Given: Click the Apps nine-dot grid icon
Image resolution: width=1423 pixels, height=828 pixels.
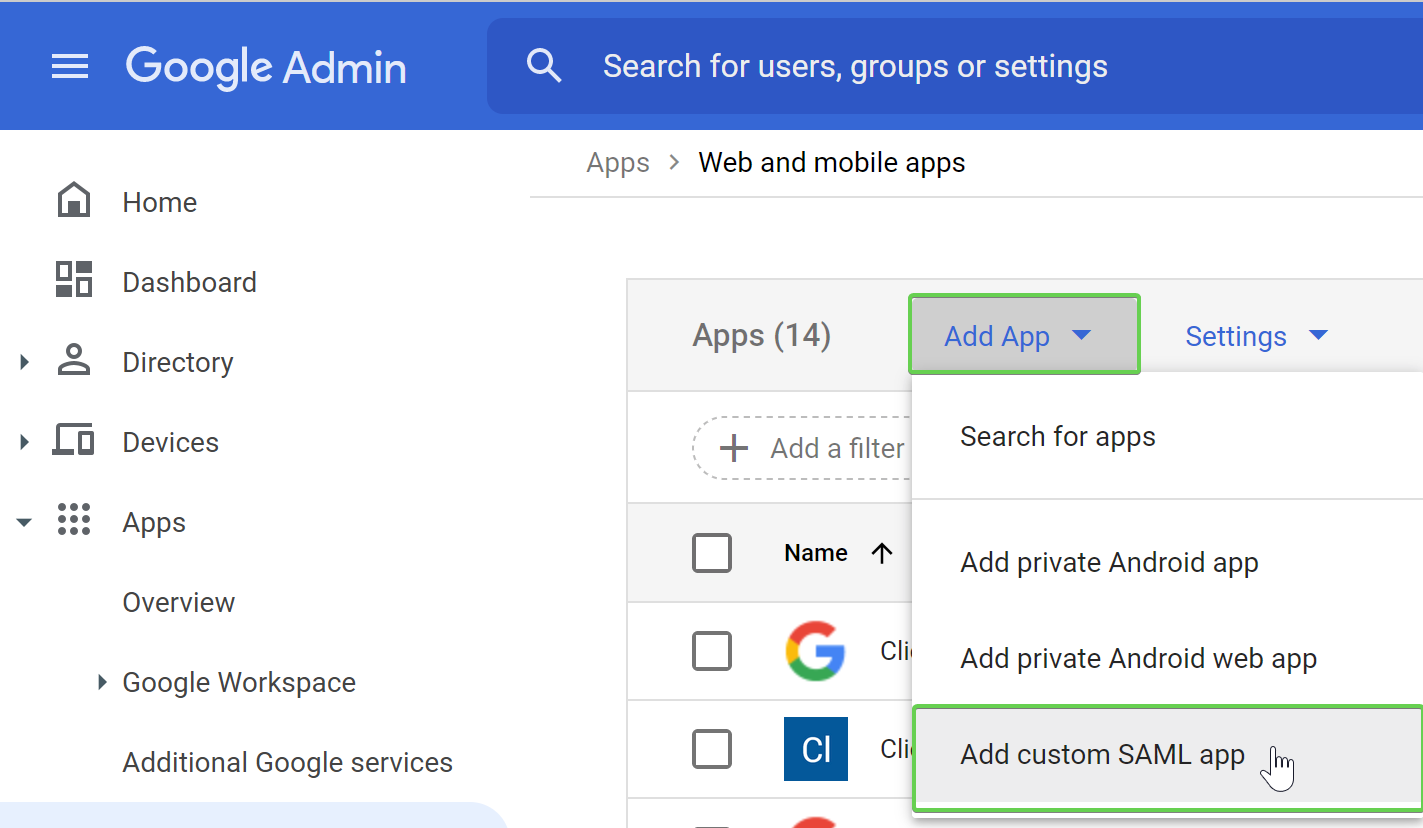Looking at the screenshot, I should (74, 520).
